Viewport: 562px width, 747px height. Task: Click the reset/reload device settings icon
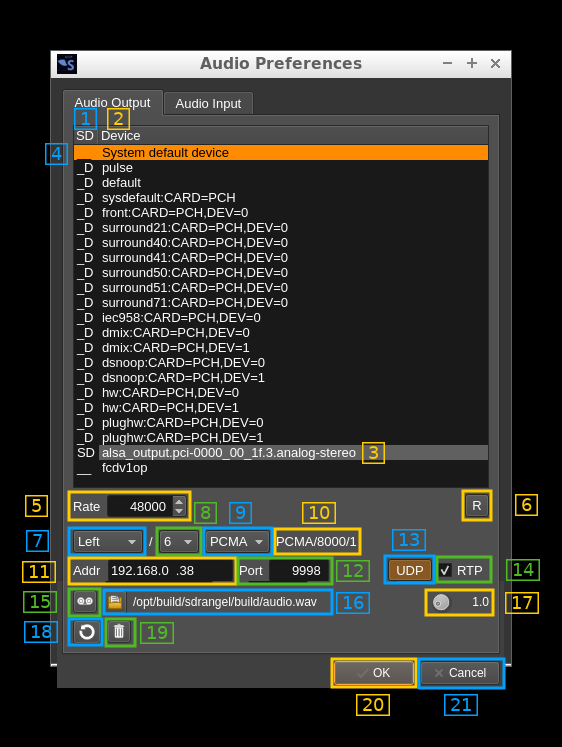coord(86,632)
